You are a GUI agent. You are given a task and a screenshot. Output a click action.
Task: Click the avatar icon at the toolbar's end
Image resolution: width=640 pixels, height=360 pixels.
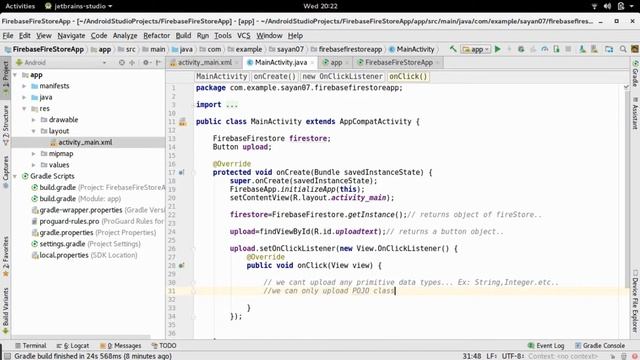point(635,49)
